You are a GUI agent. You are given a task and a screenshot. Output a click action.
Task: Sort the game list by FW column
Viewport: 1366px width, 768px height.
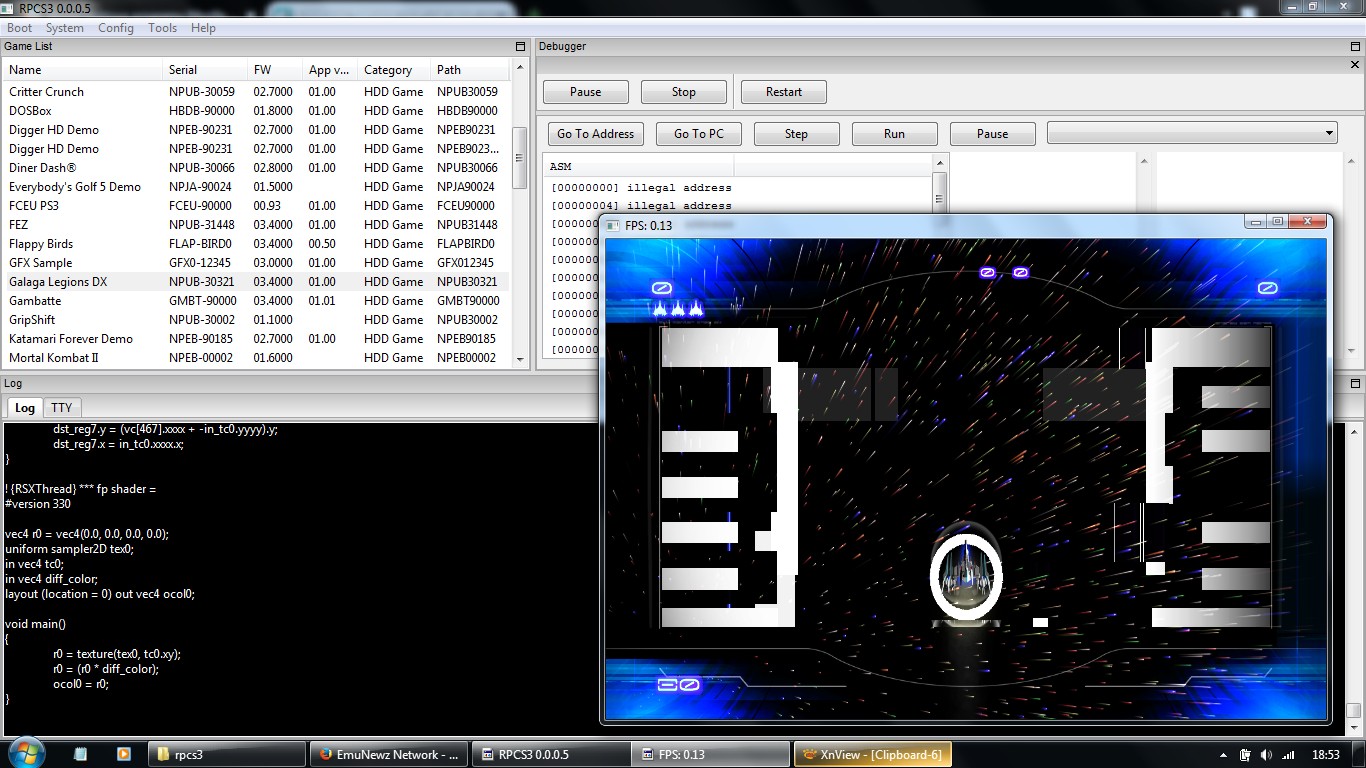click(x=275, y=70)
